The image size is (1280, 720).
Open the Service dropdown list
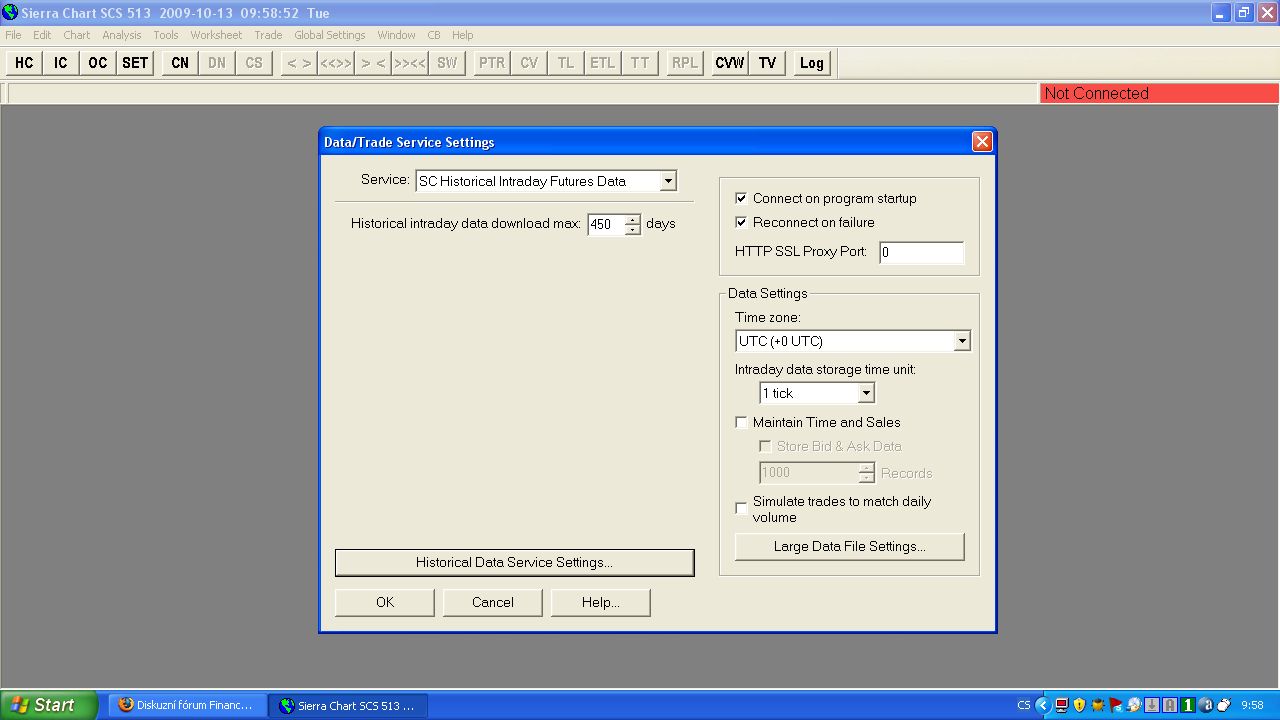[668, 181]
